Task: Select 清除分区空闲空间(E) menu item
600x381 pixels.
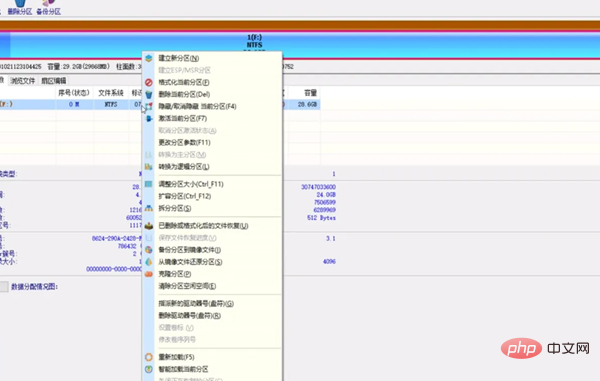Action: click(187, 286)
